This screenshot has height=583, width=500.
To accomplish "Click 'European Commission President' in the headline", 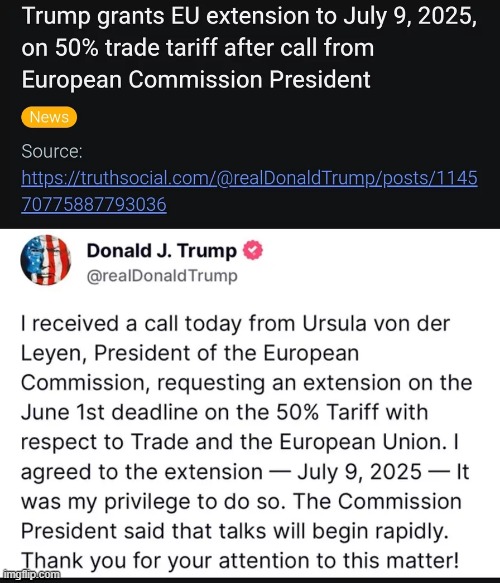I will [x=196, y=80].
